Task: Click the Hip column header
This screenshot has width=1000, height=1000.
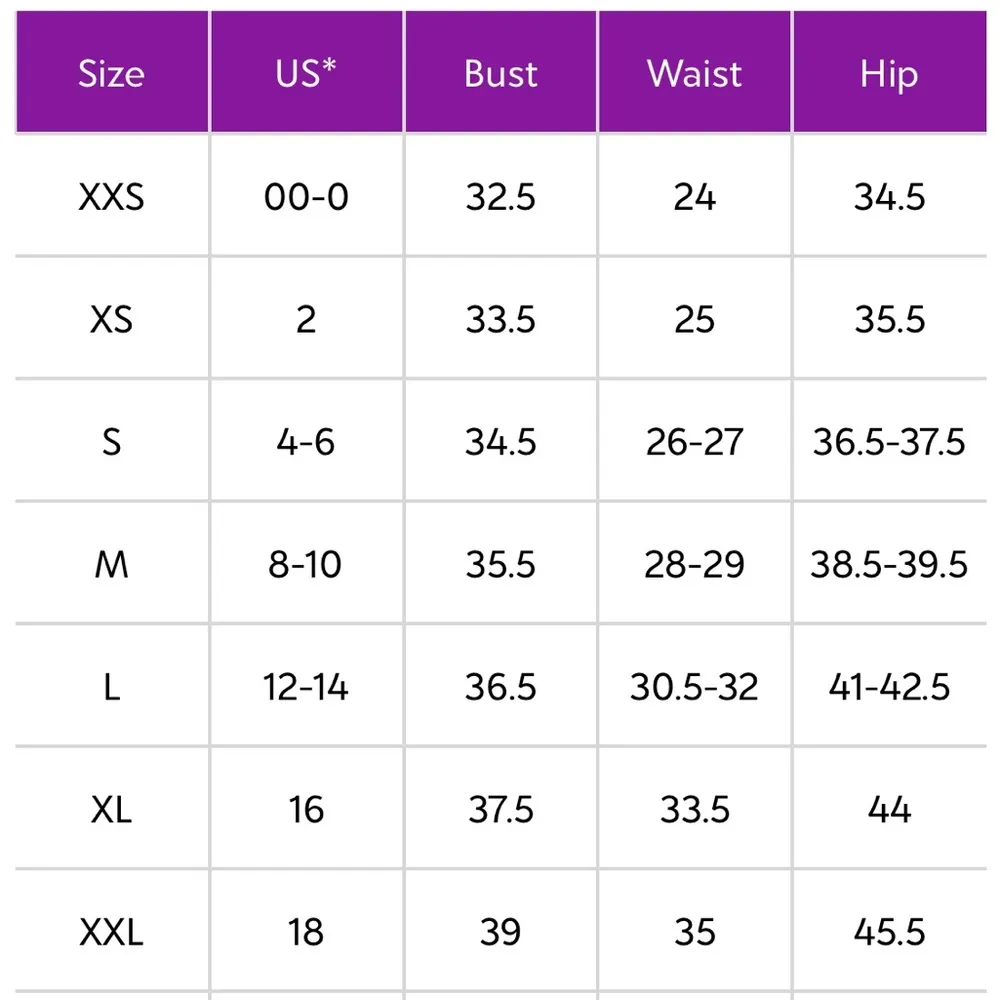Action: coord(889,74)
